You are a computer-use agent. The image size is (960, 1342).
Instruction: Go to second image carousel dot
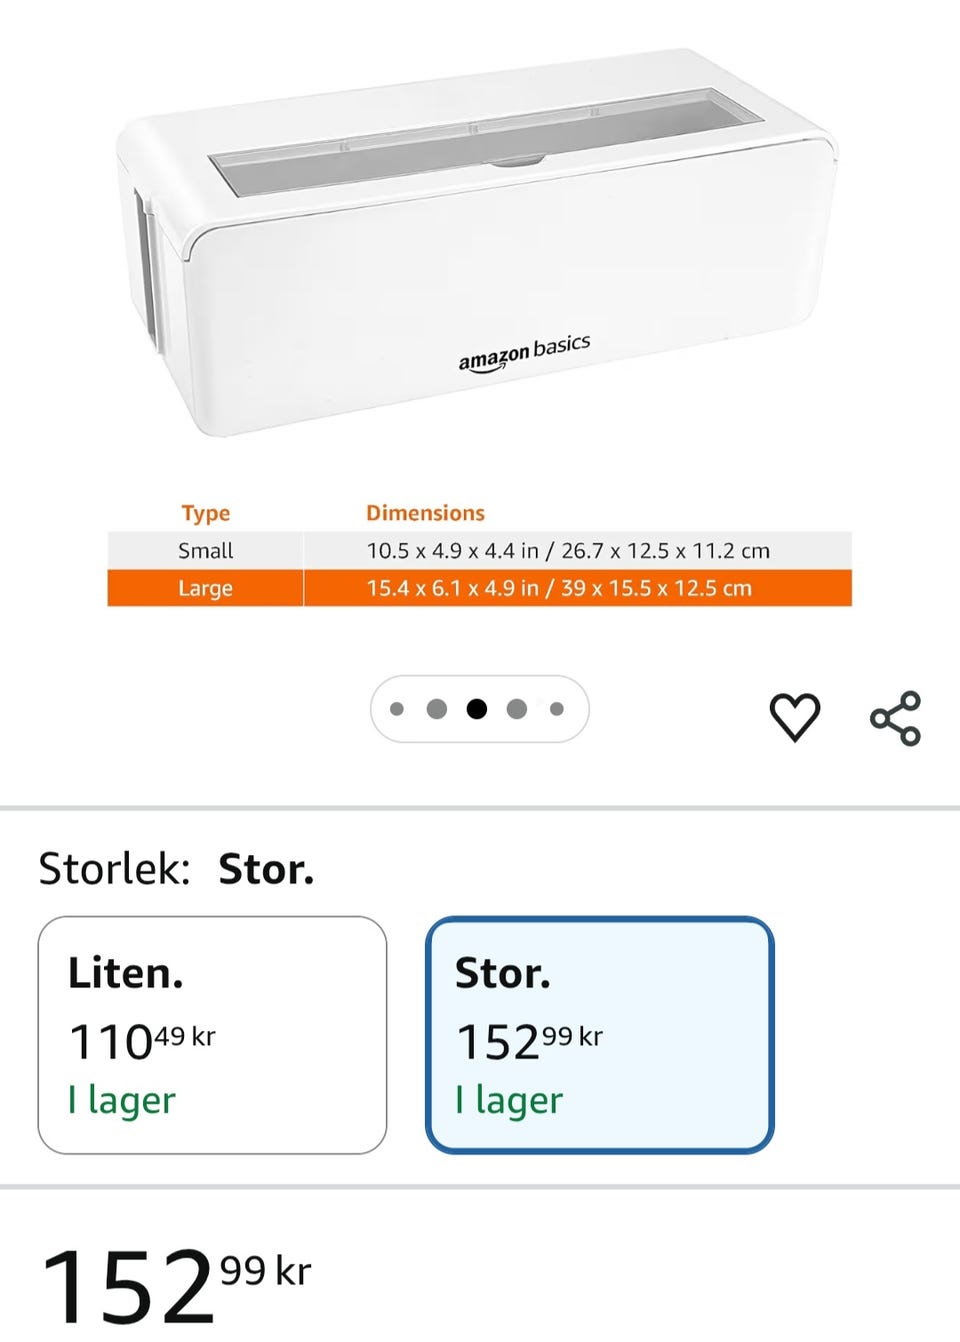pos(437,709)
